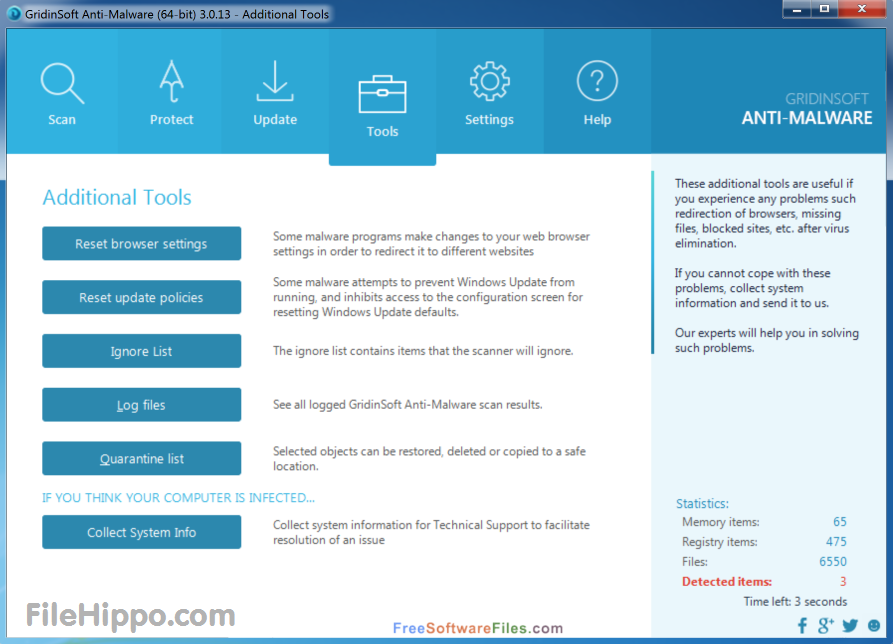Click the Log files description text

tap(408, 405)
